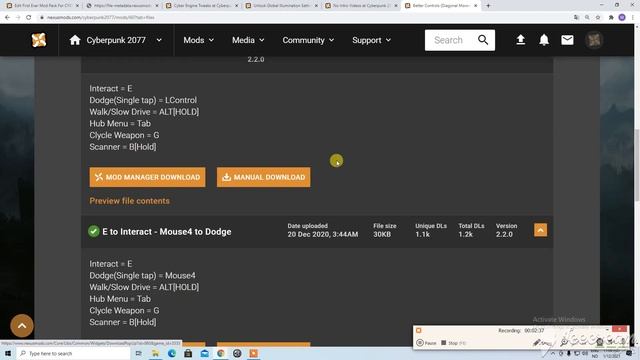Click the upload icon in header
This screenshot has height=360, width=640.
point(520,40)
